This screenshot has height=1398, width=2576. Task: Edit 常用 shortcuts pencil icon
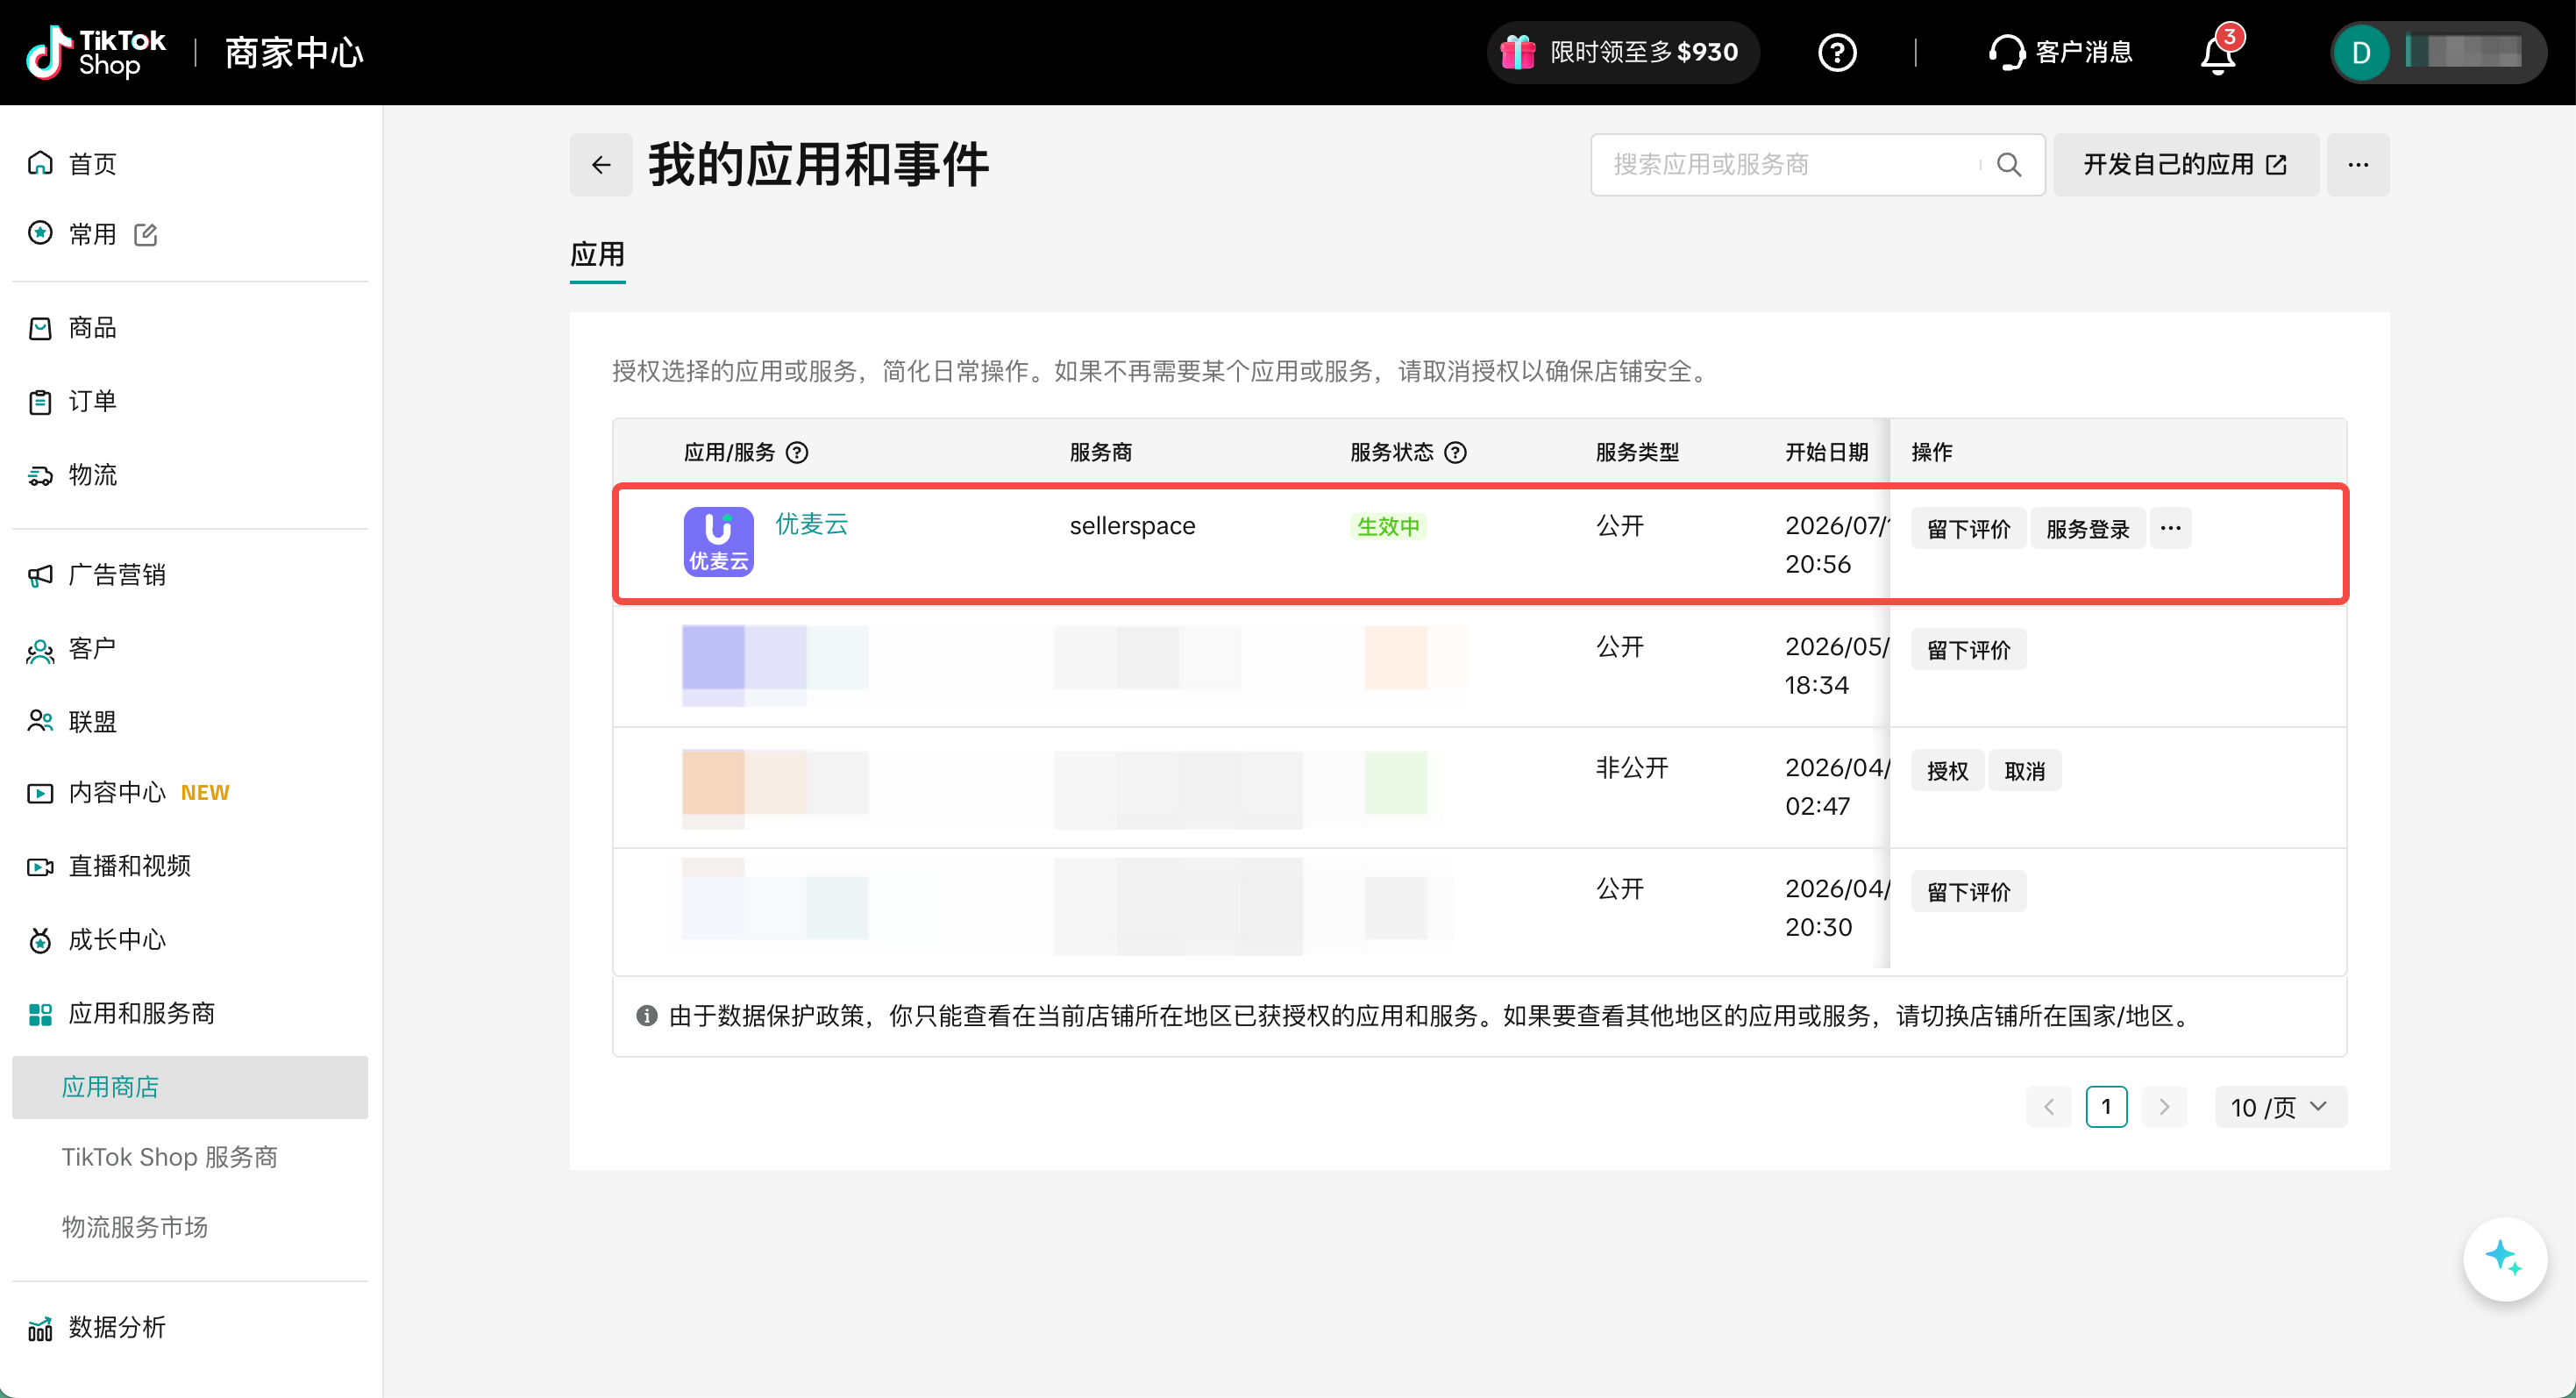(x=146, y=234)
